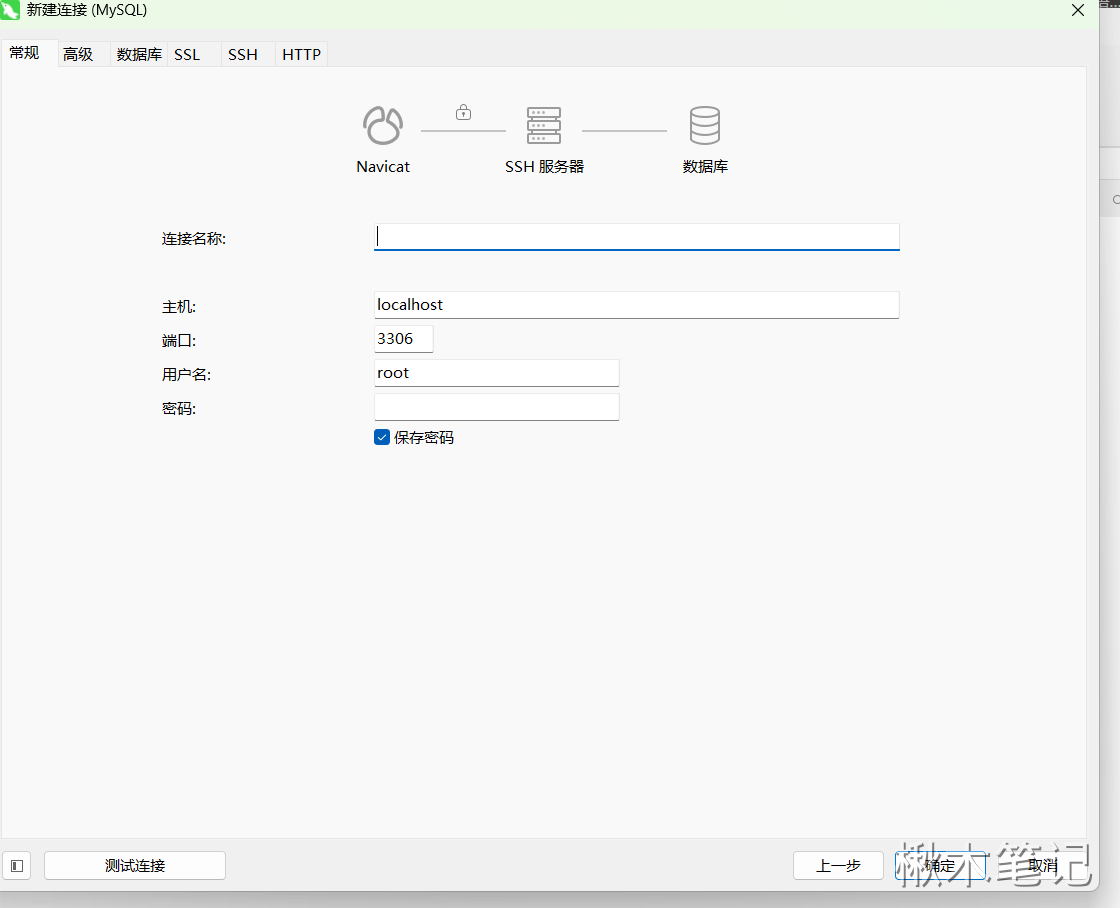
Task: Close the 新建连接 dialog
Action: (1078, 10)
